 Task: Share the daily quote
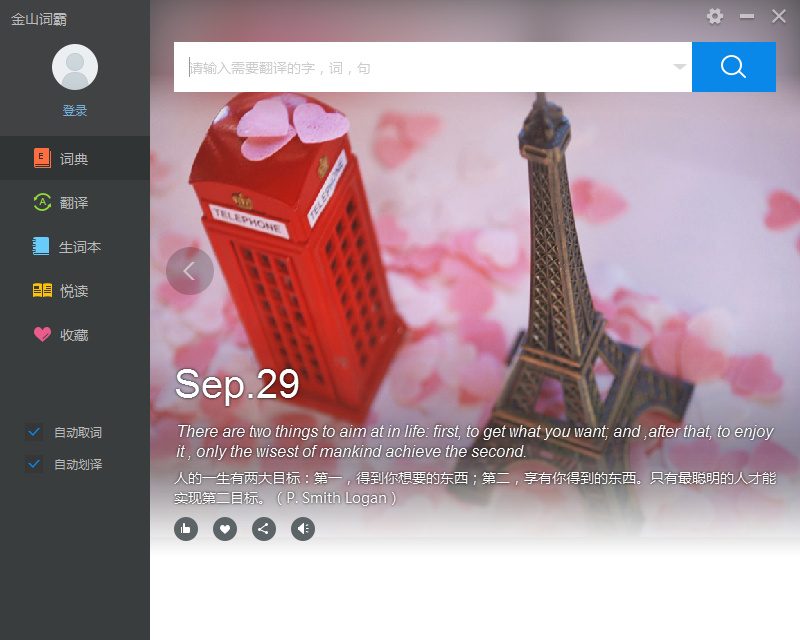[264, 529]
